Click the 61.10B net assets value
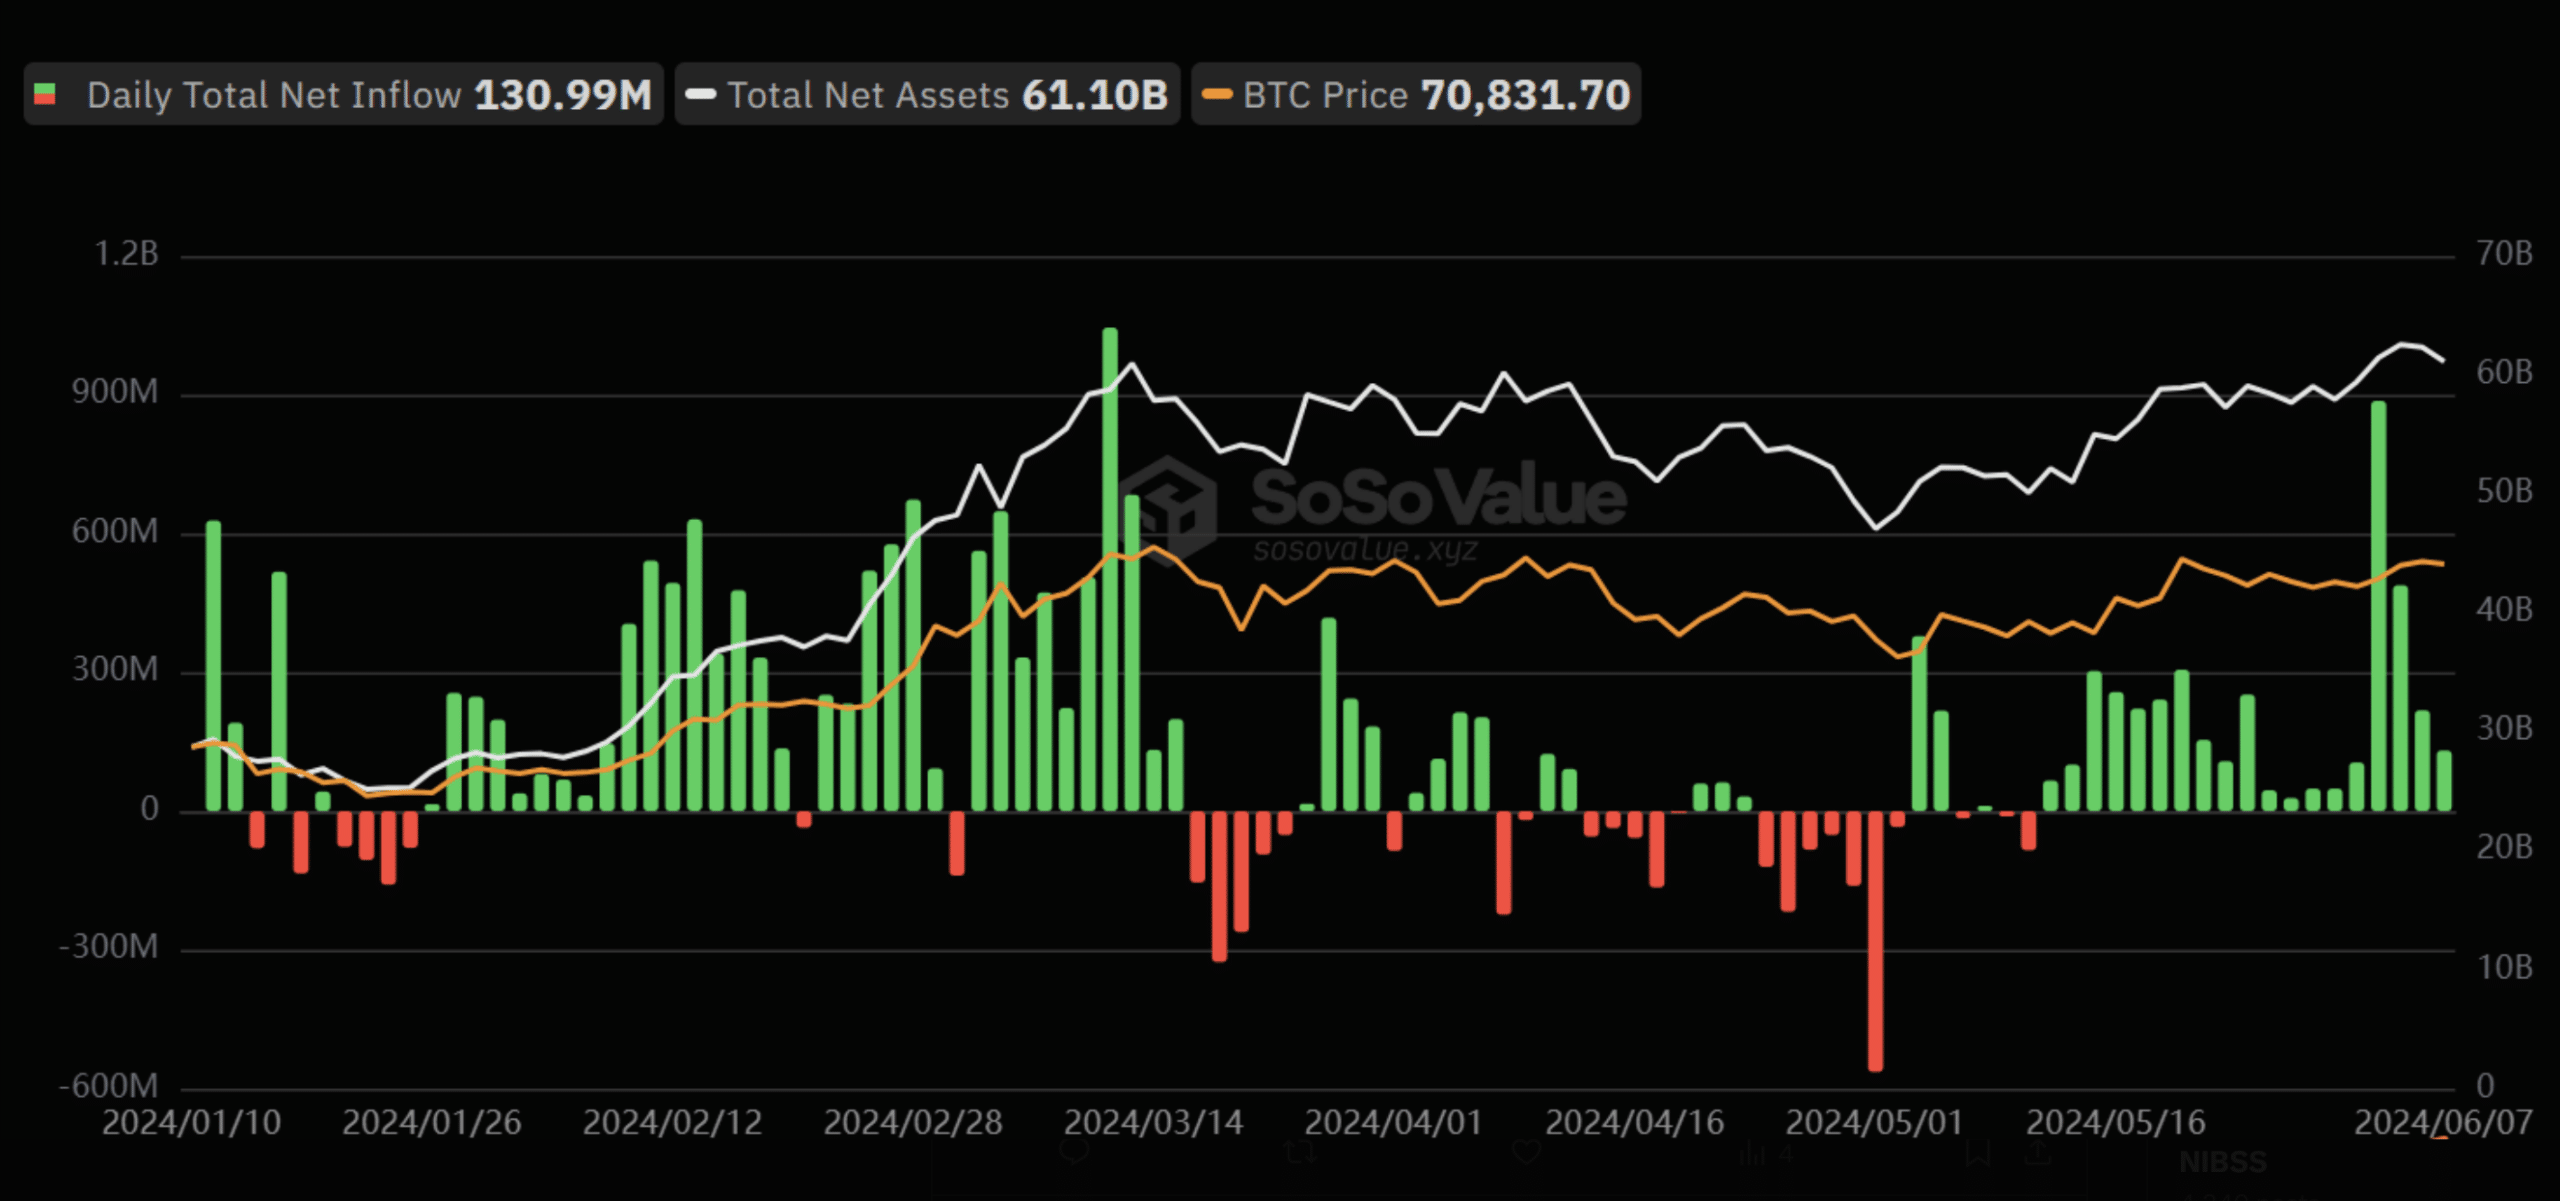The height and width of the screenshot is (1201, 2560). pos(1095,95)
